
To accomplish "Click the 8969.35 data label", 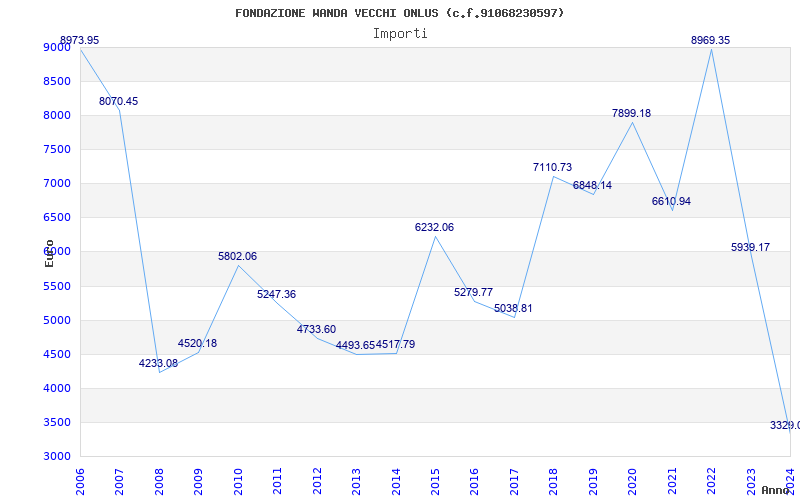I will (711, 40).
